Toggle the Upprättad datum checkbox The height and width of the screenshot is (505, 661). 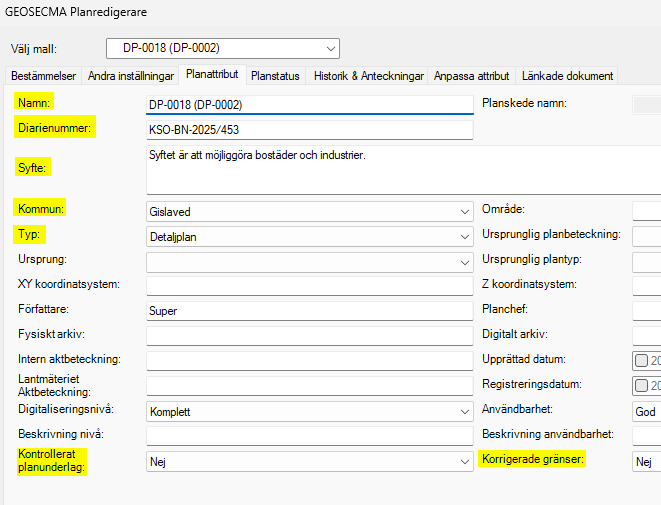tap(641, 360)
